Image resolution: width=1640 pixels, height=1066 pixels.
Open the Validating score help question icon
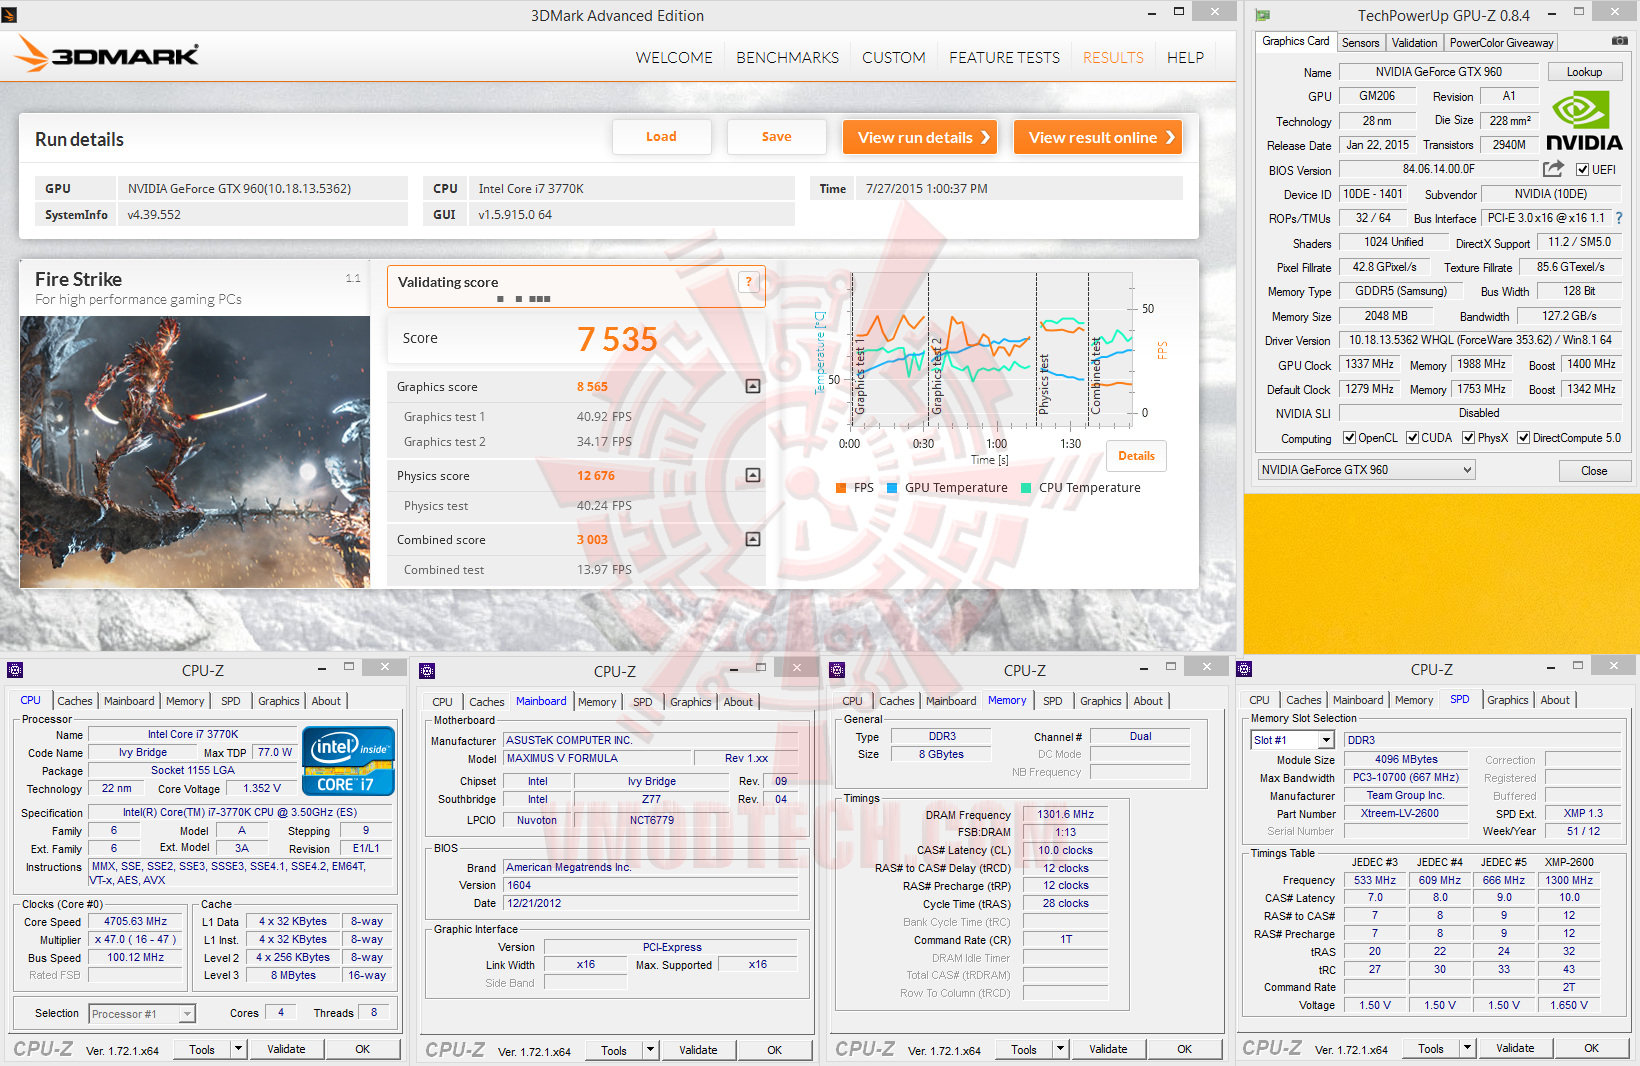click(749, 282)
